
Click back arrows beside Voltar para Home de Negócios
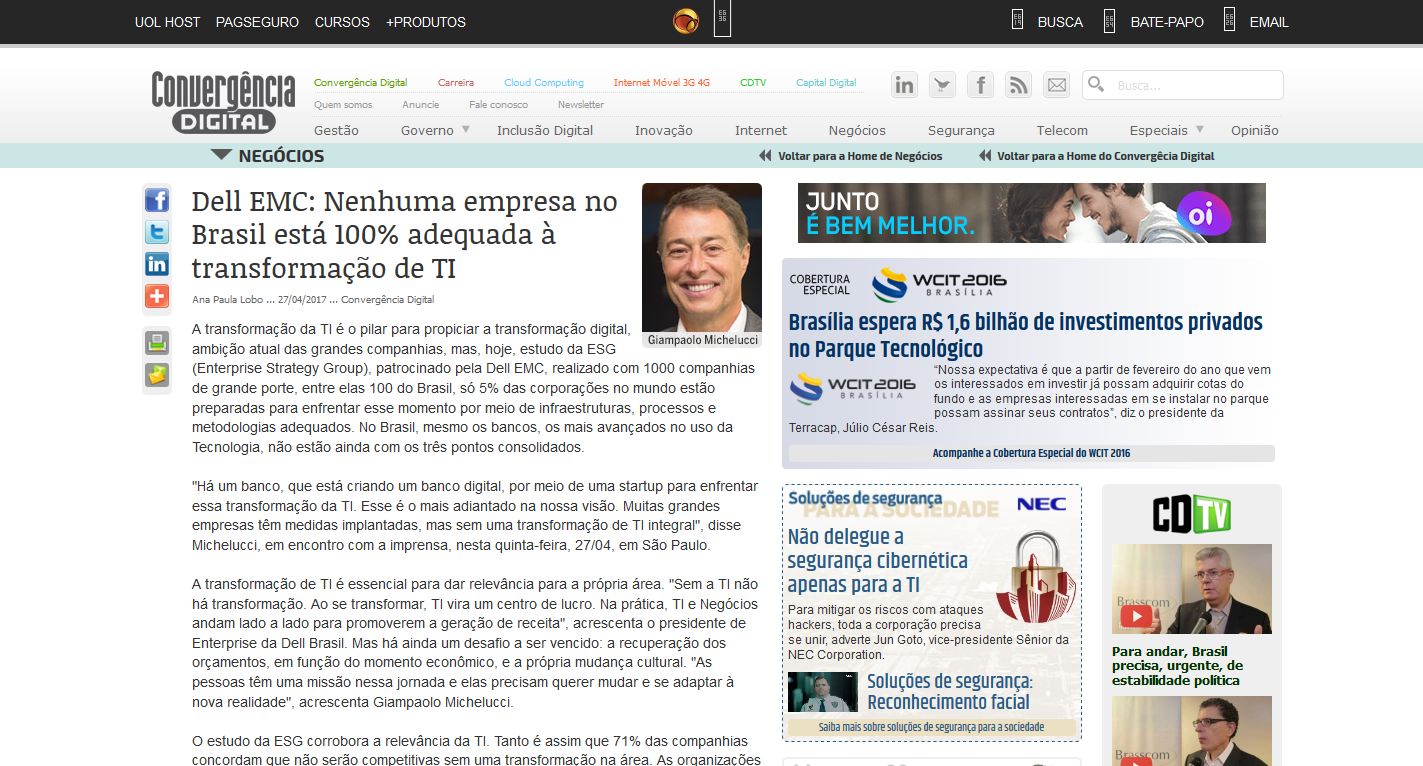(x=765, y=156)
